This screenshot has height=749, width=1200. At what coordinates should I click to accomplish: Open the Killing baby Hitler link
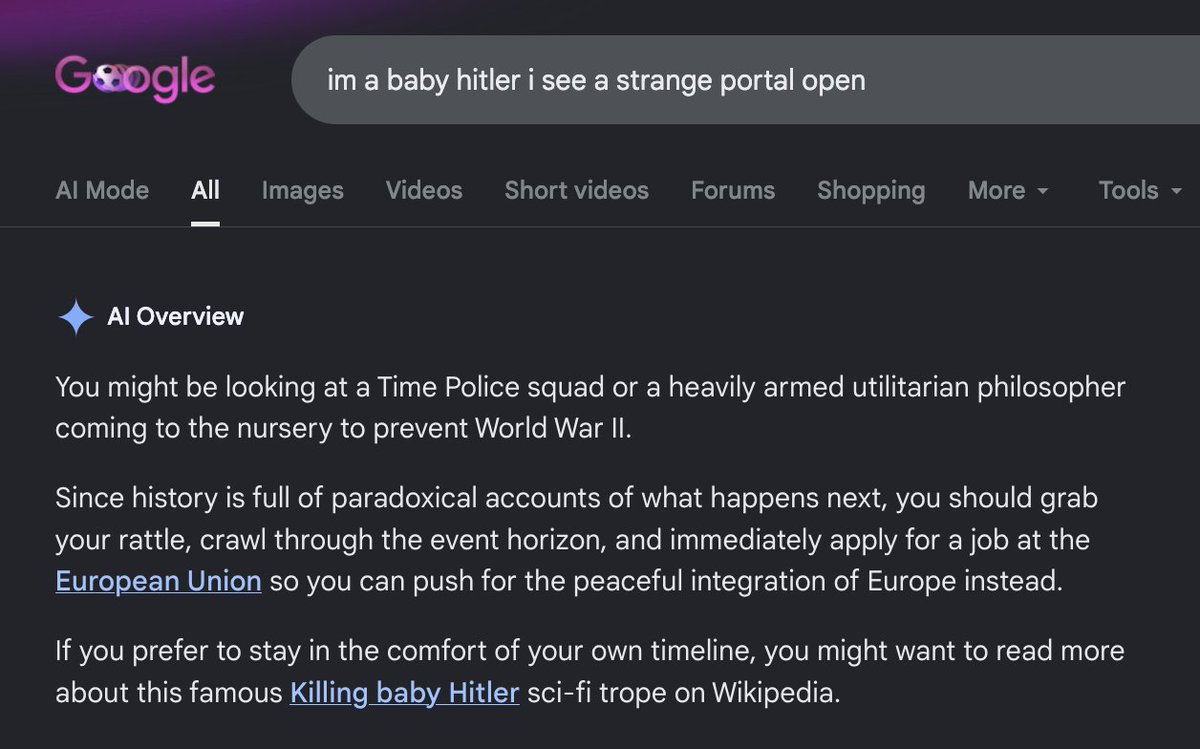pyautogui.click(x=405, y=692)
